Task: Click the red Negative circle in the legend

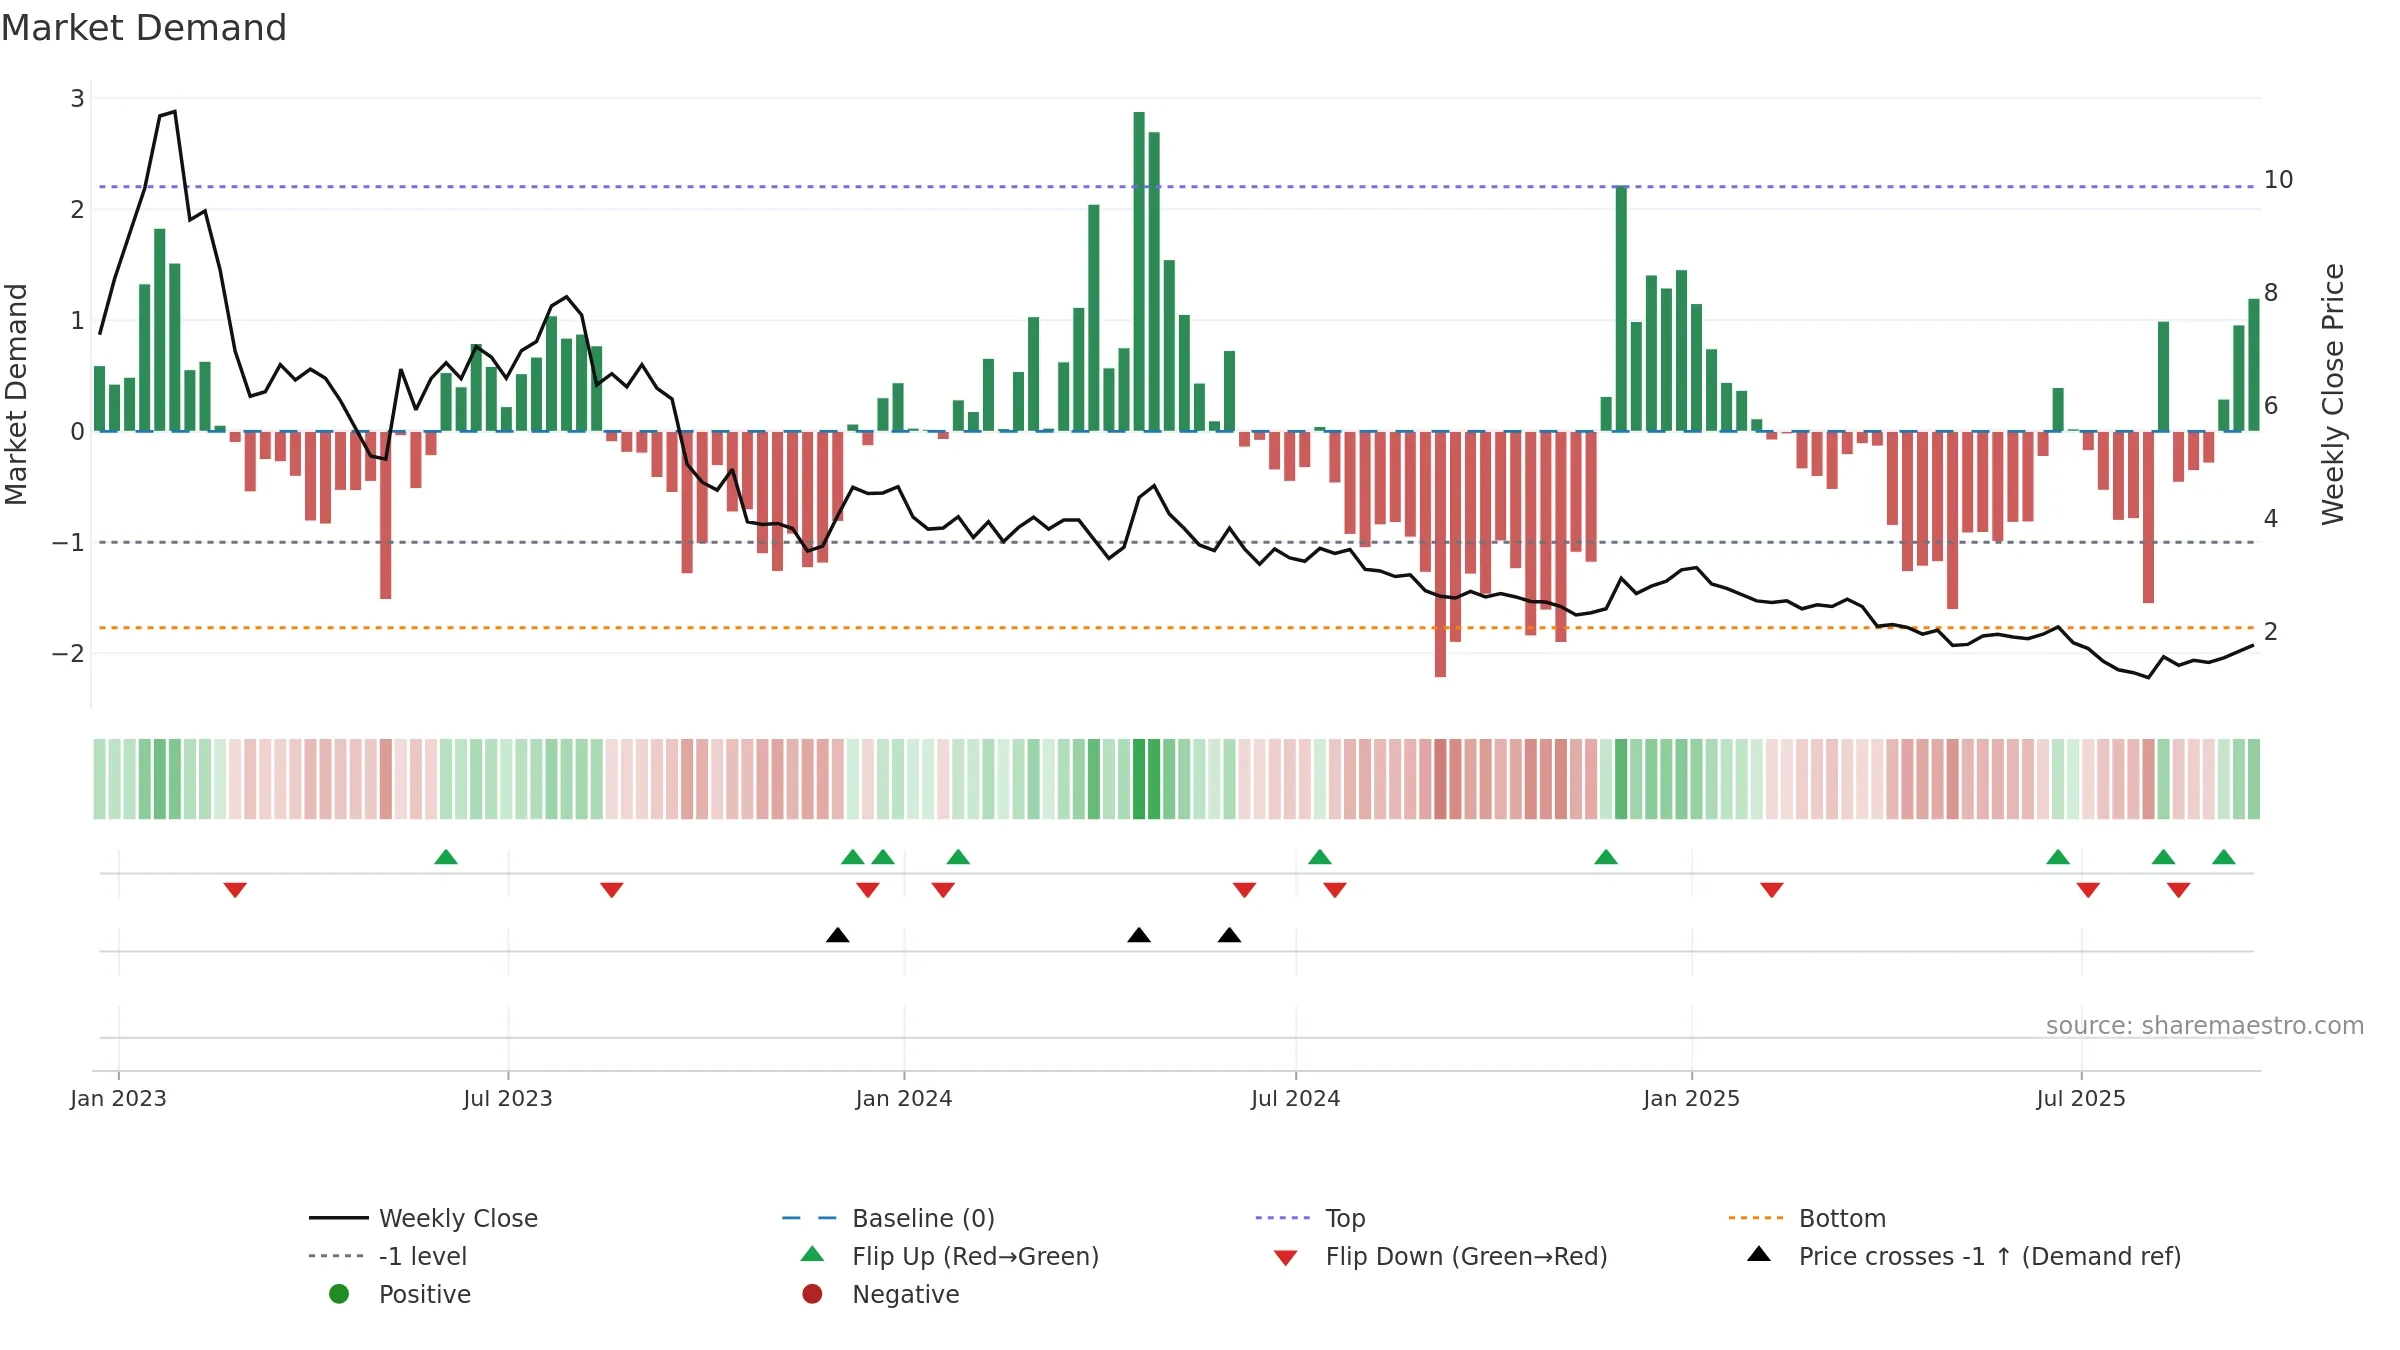Action: tap(812, 1294)
